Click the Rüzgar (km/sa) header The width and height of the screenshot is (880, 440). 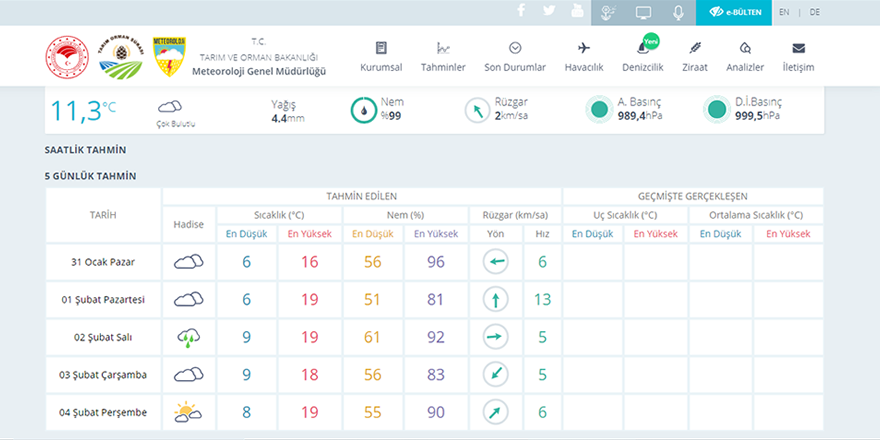coord(515,215)
